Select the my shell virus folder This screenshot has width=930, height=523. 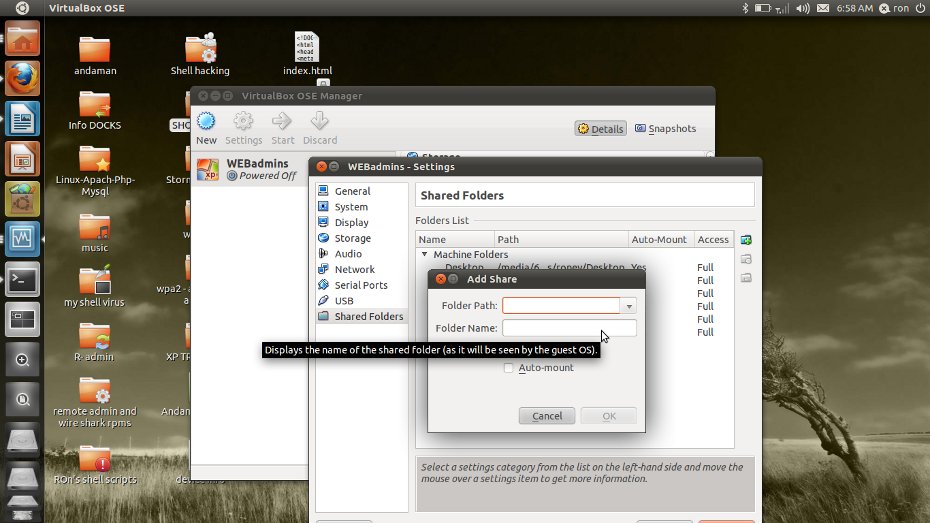pos(94,286)
